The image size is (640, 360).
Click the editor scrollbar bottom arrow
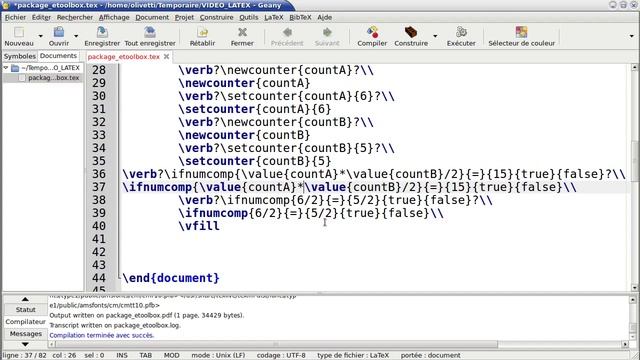click(634, 288)
